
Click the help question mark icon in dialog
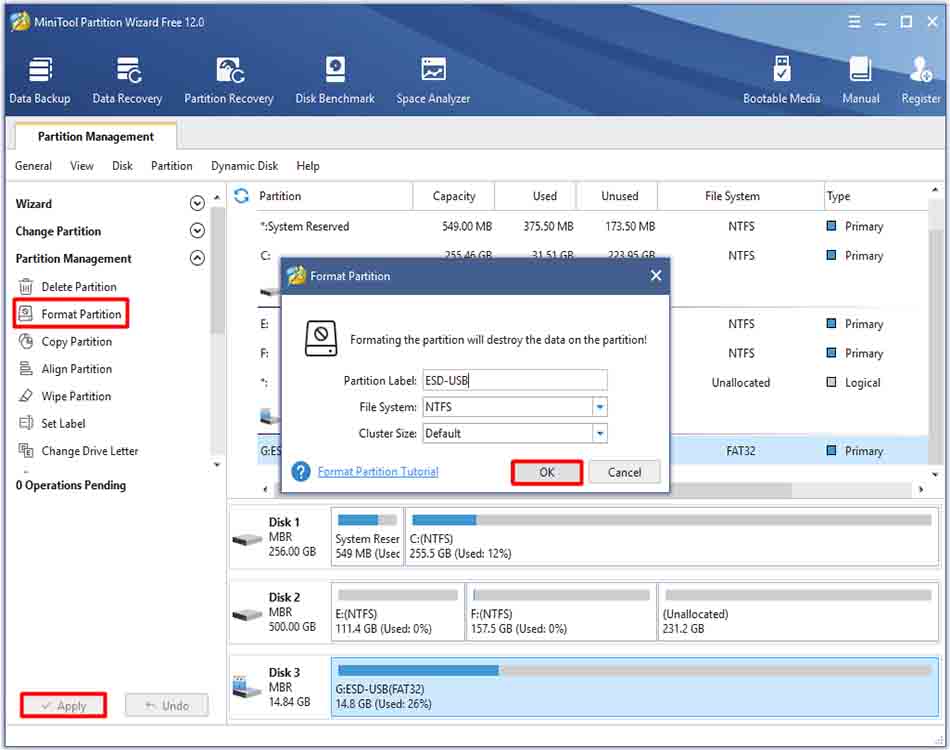pyautogui.click(x=301, y=471)
